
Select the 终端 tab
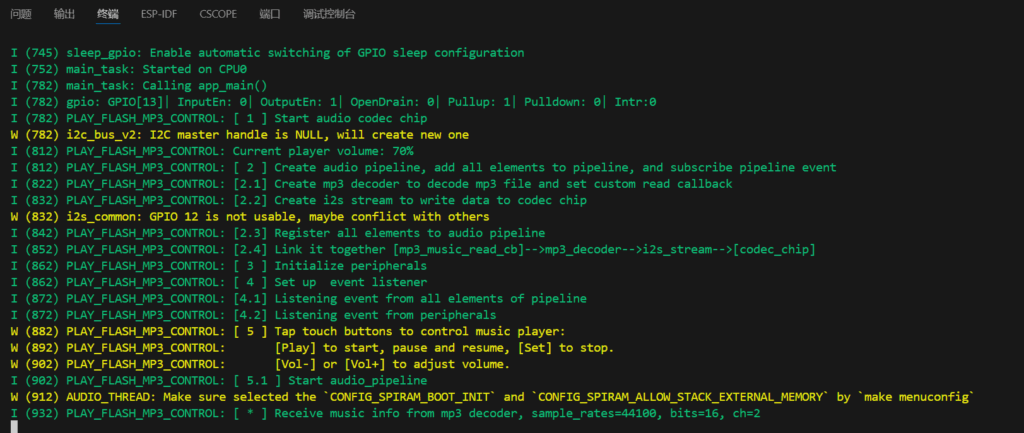point(108,14)
